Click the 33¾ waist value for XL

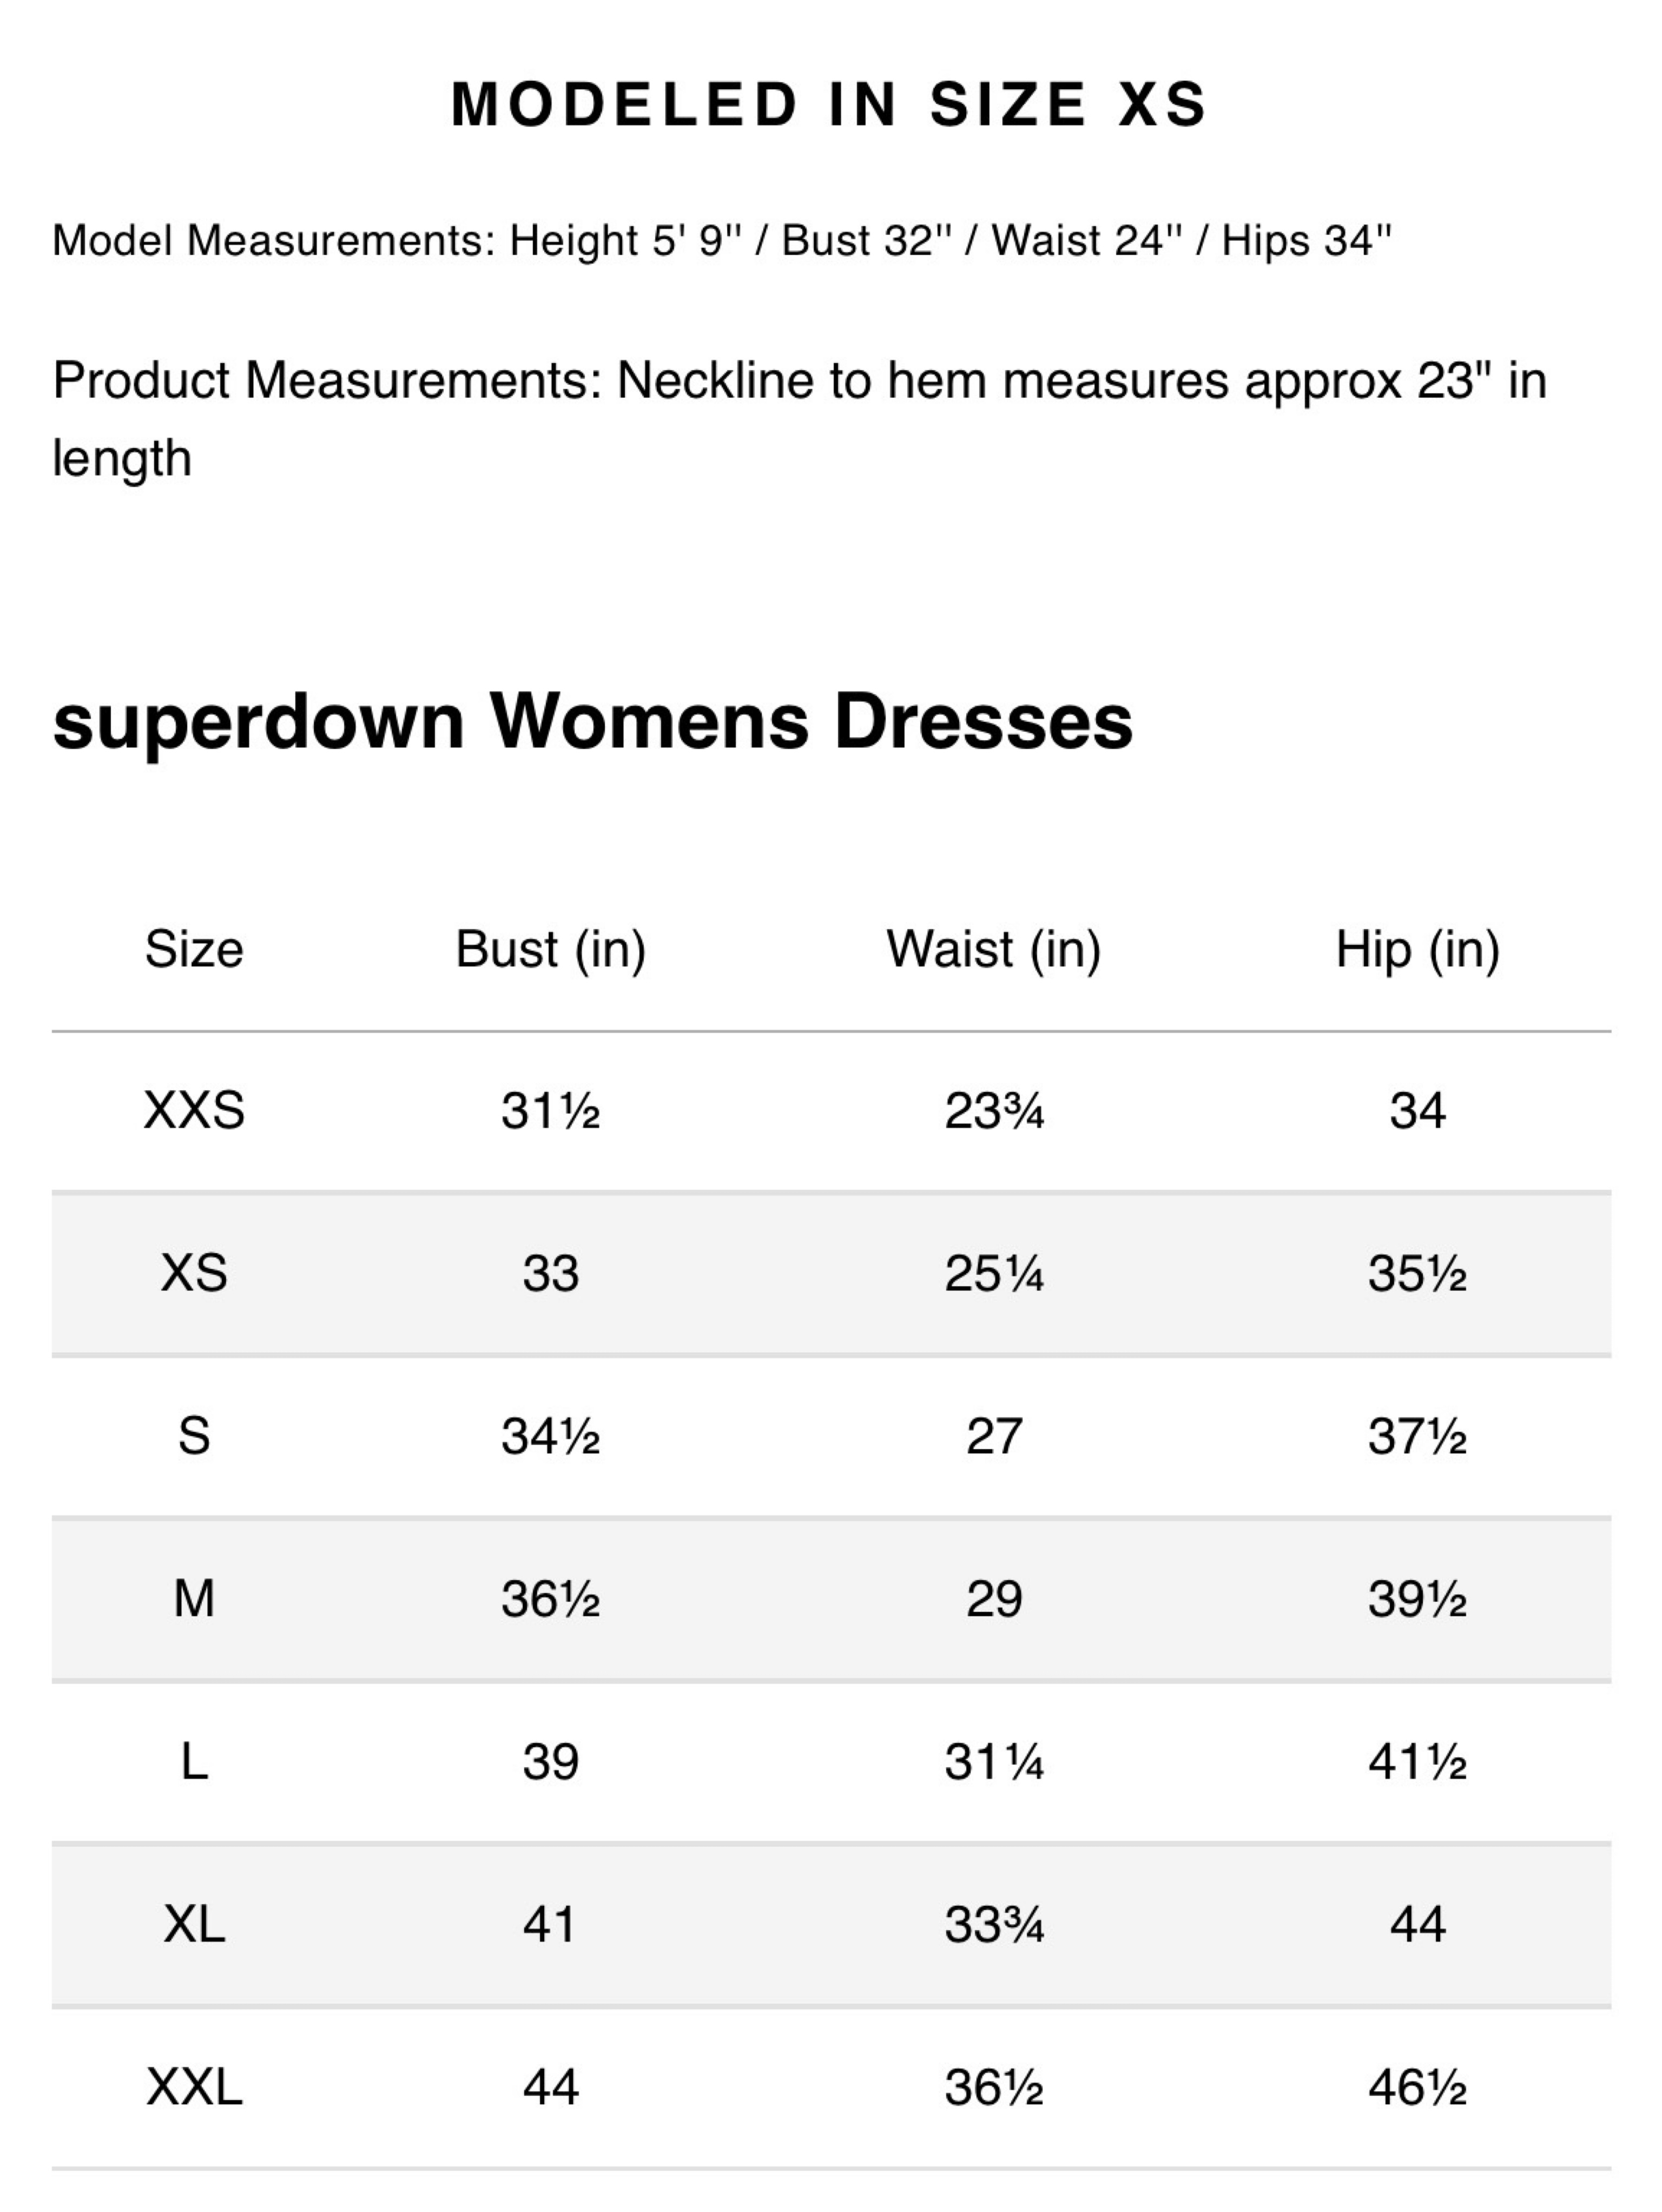[994, 1925]
